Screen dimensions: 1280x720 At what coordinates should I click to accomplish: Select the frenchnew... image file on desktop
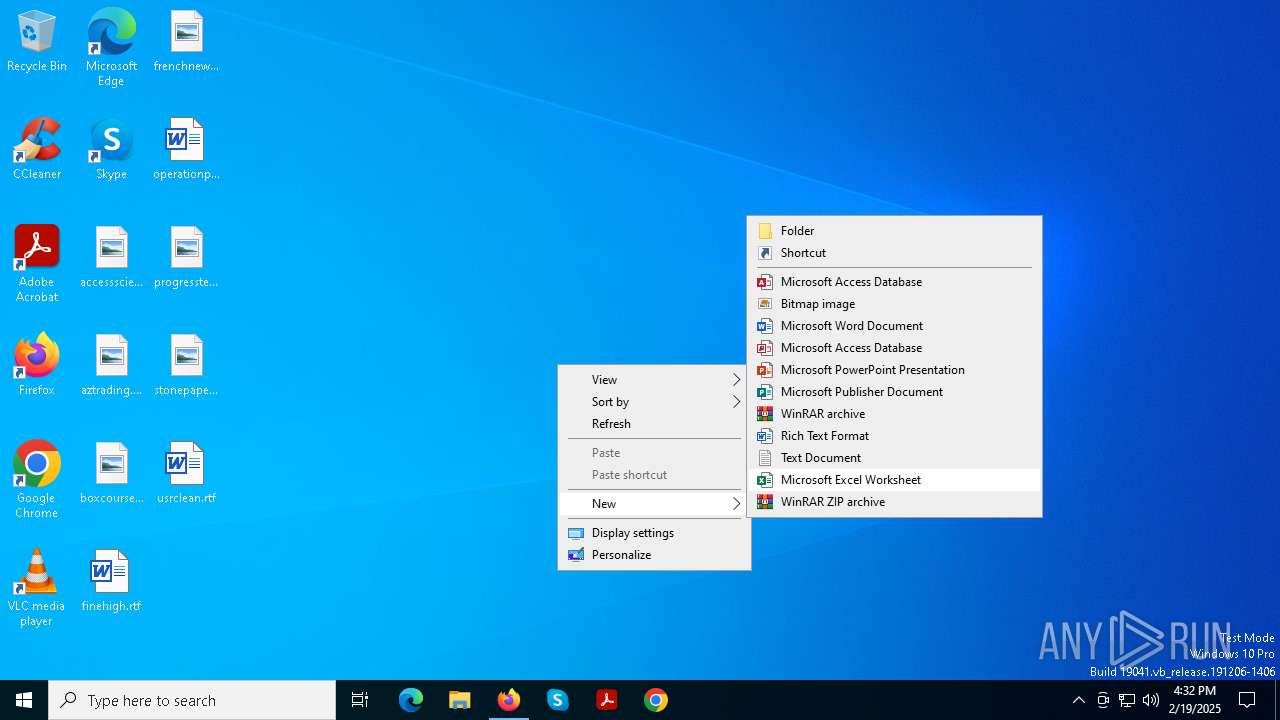point(186,42)
